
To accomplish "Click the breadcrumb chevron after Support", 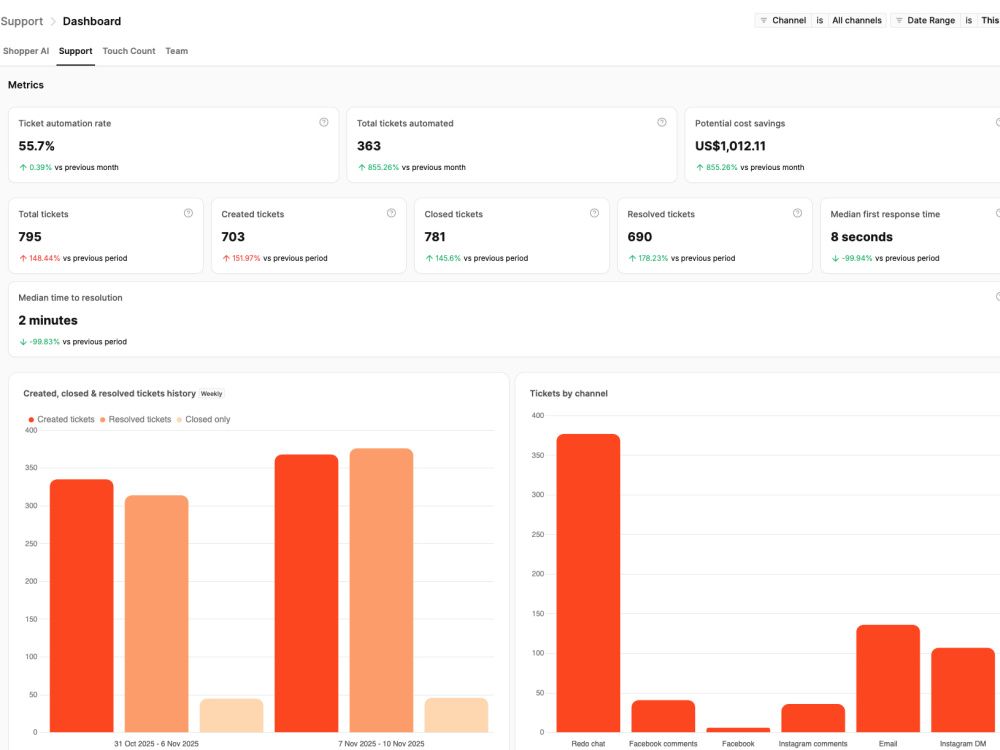I will (x=53, y=22).
